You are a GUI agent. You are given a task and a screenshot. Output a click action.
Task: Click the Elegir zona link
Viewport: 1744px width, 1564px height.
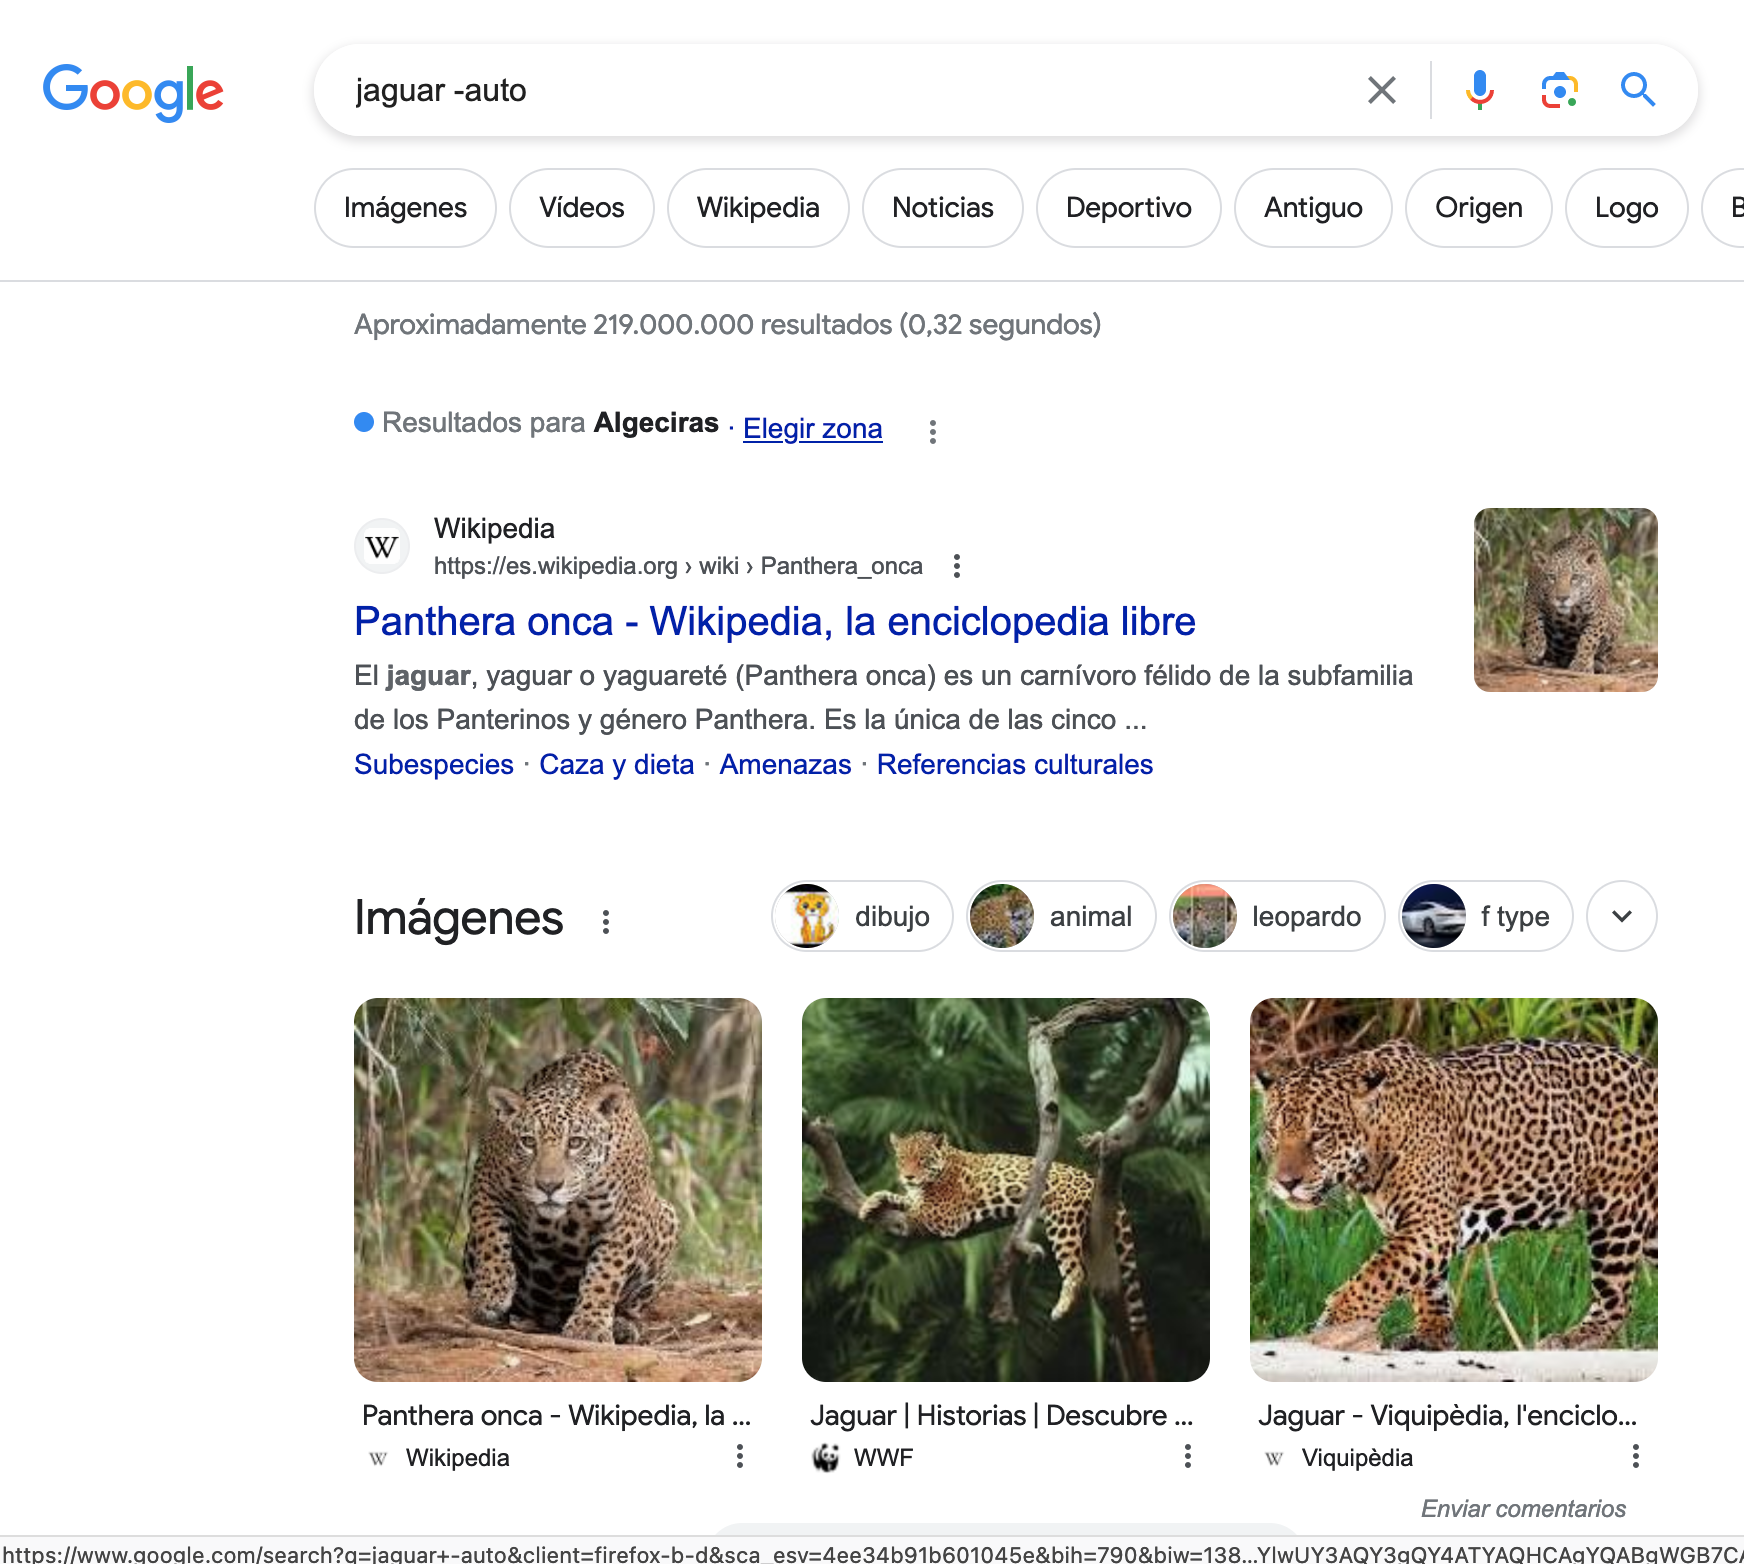tap(812, 429)
